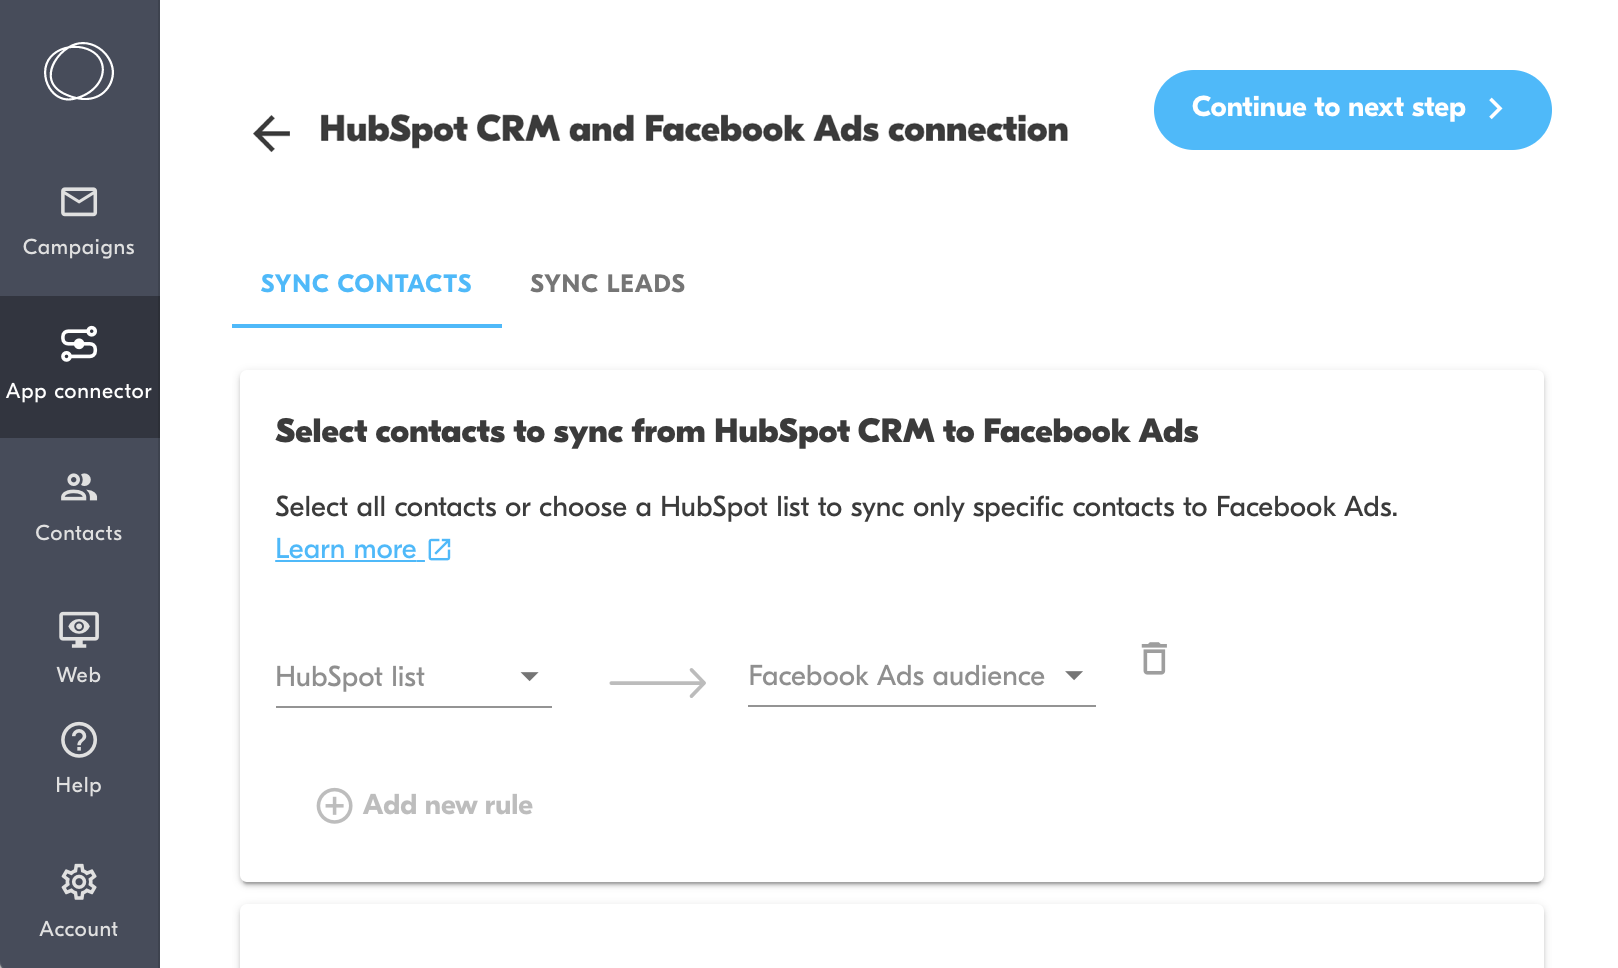Open Campaigns from the sidebar
Screen dimensions: 1618x968
point(79,221)
